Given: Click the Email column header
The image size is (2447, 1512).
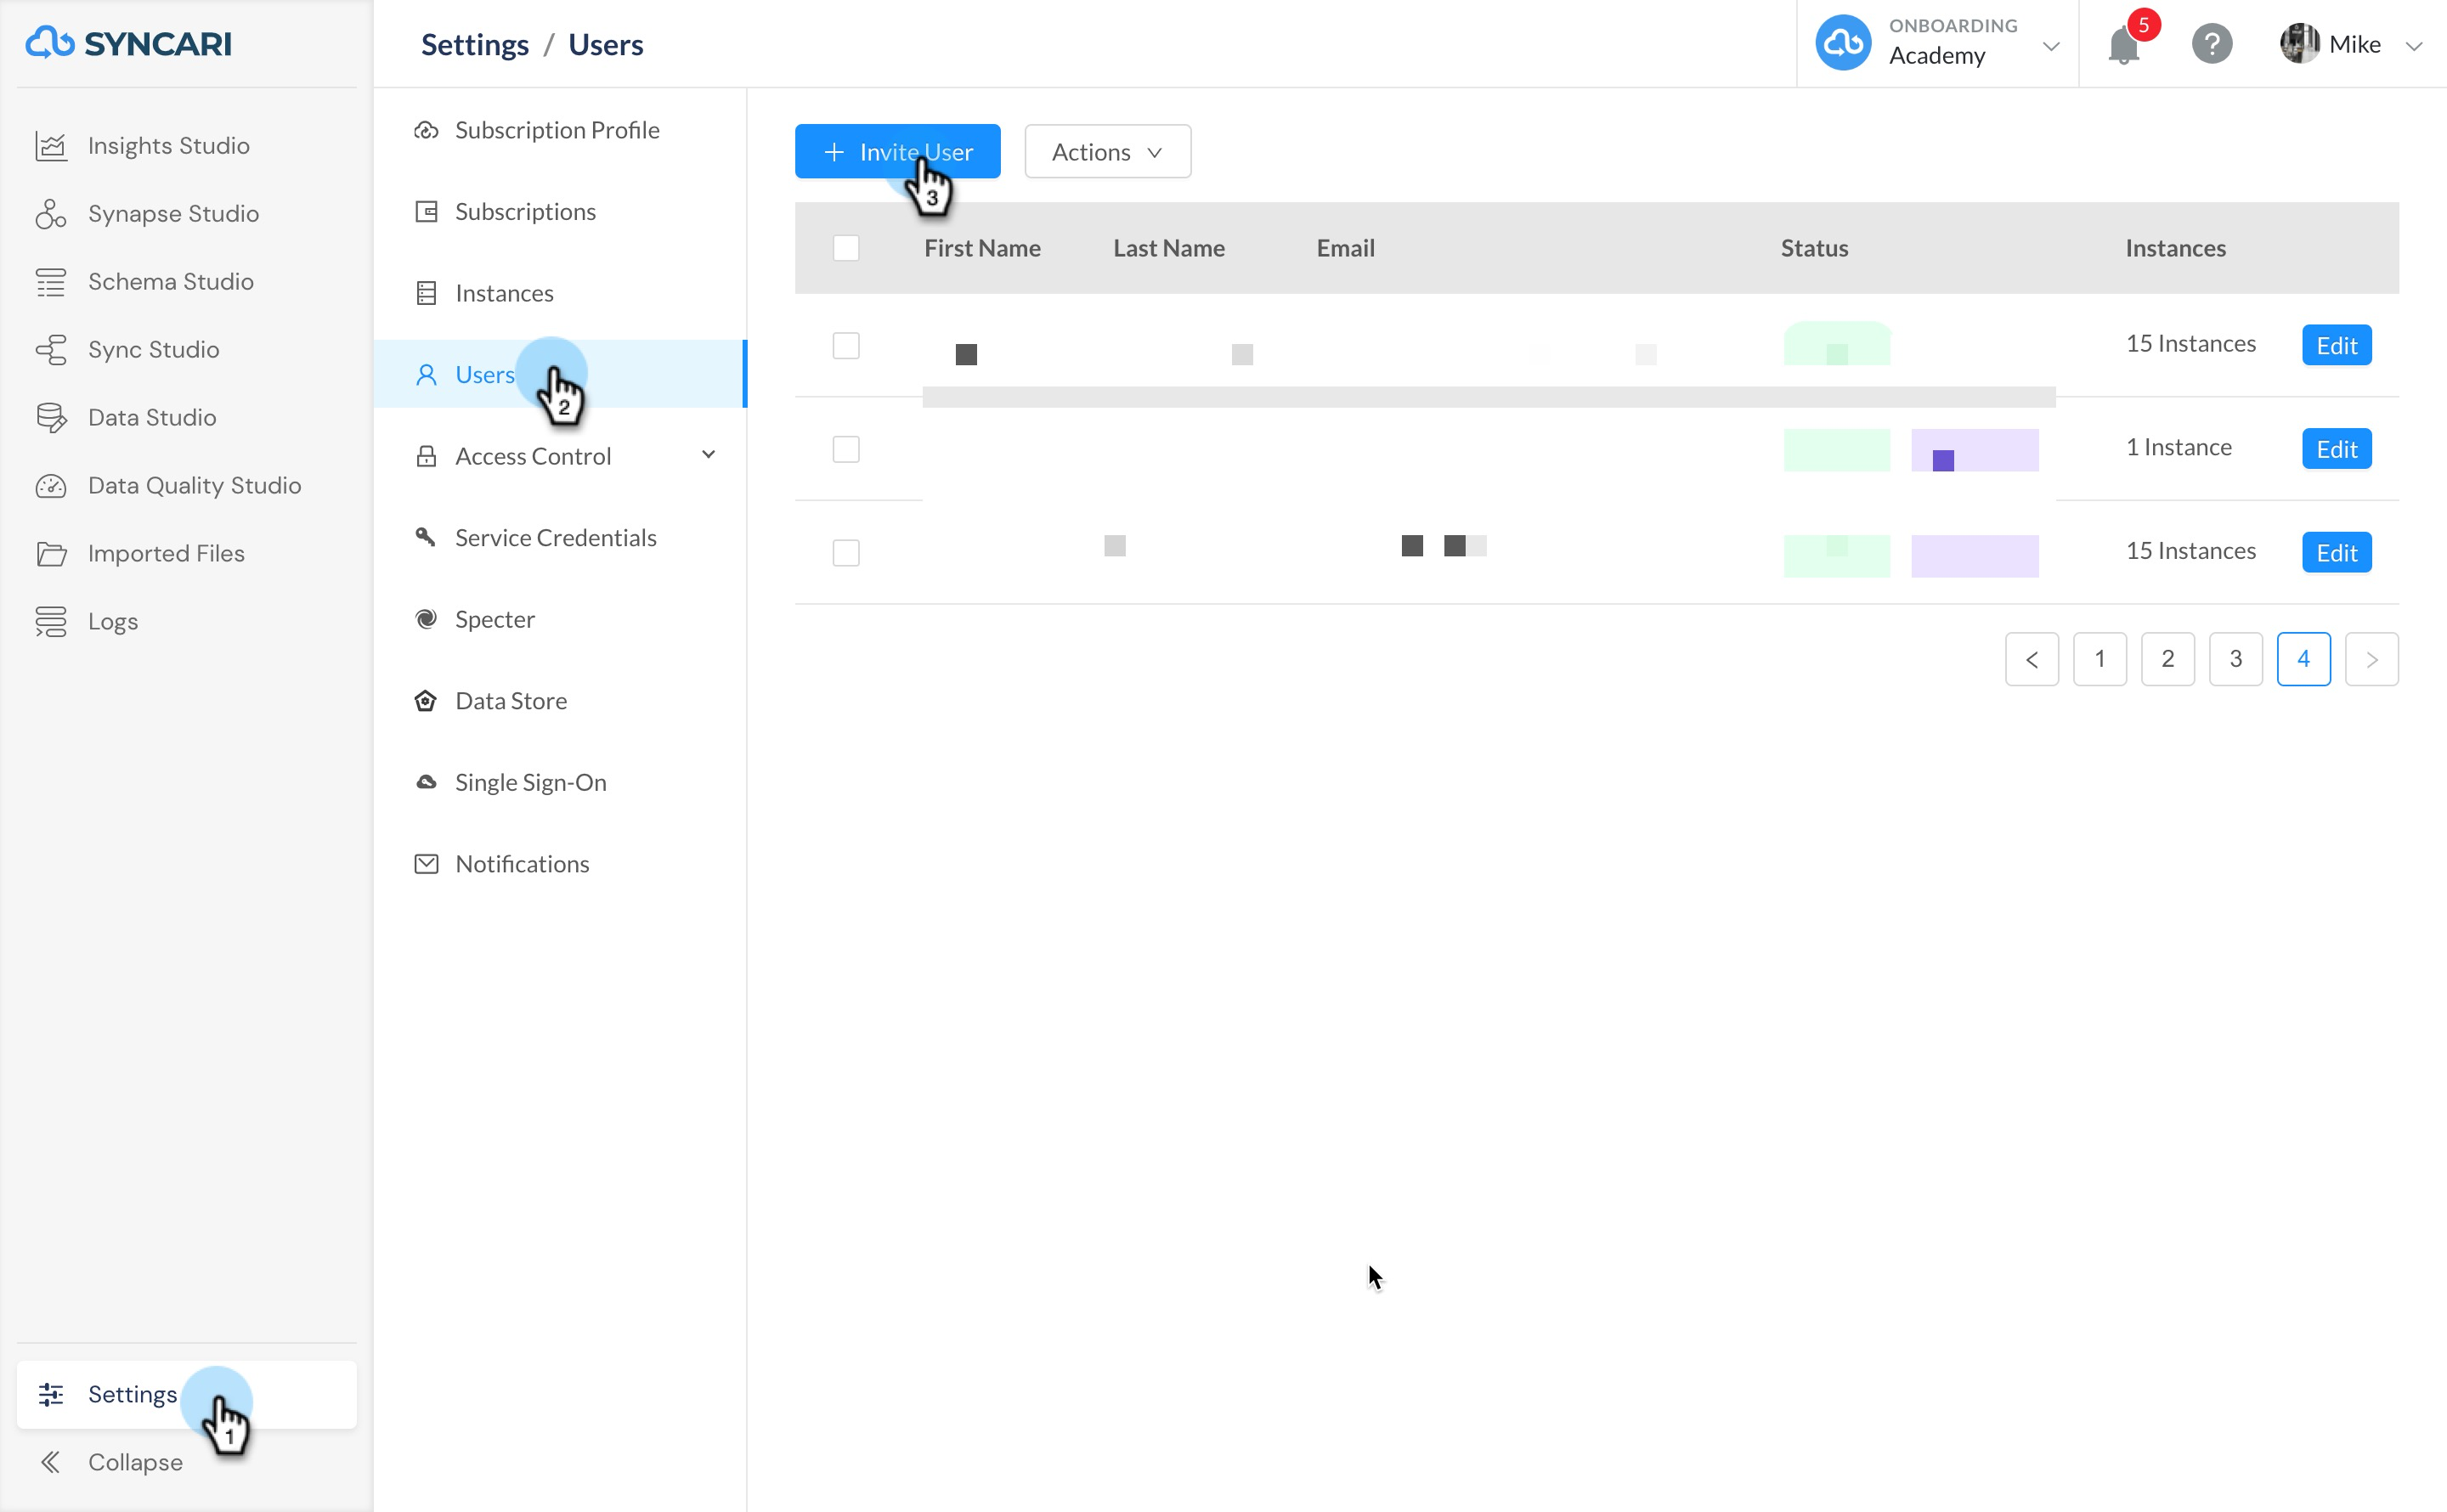Looking at the screenshot, I should (1345, 248).
